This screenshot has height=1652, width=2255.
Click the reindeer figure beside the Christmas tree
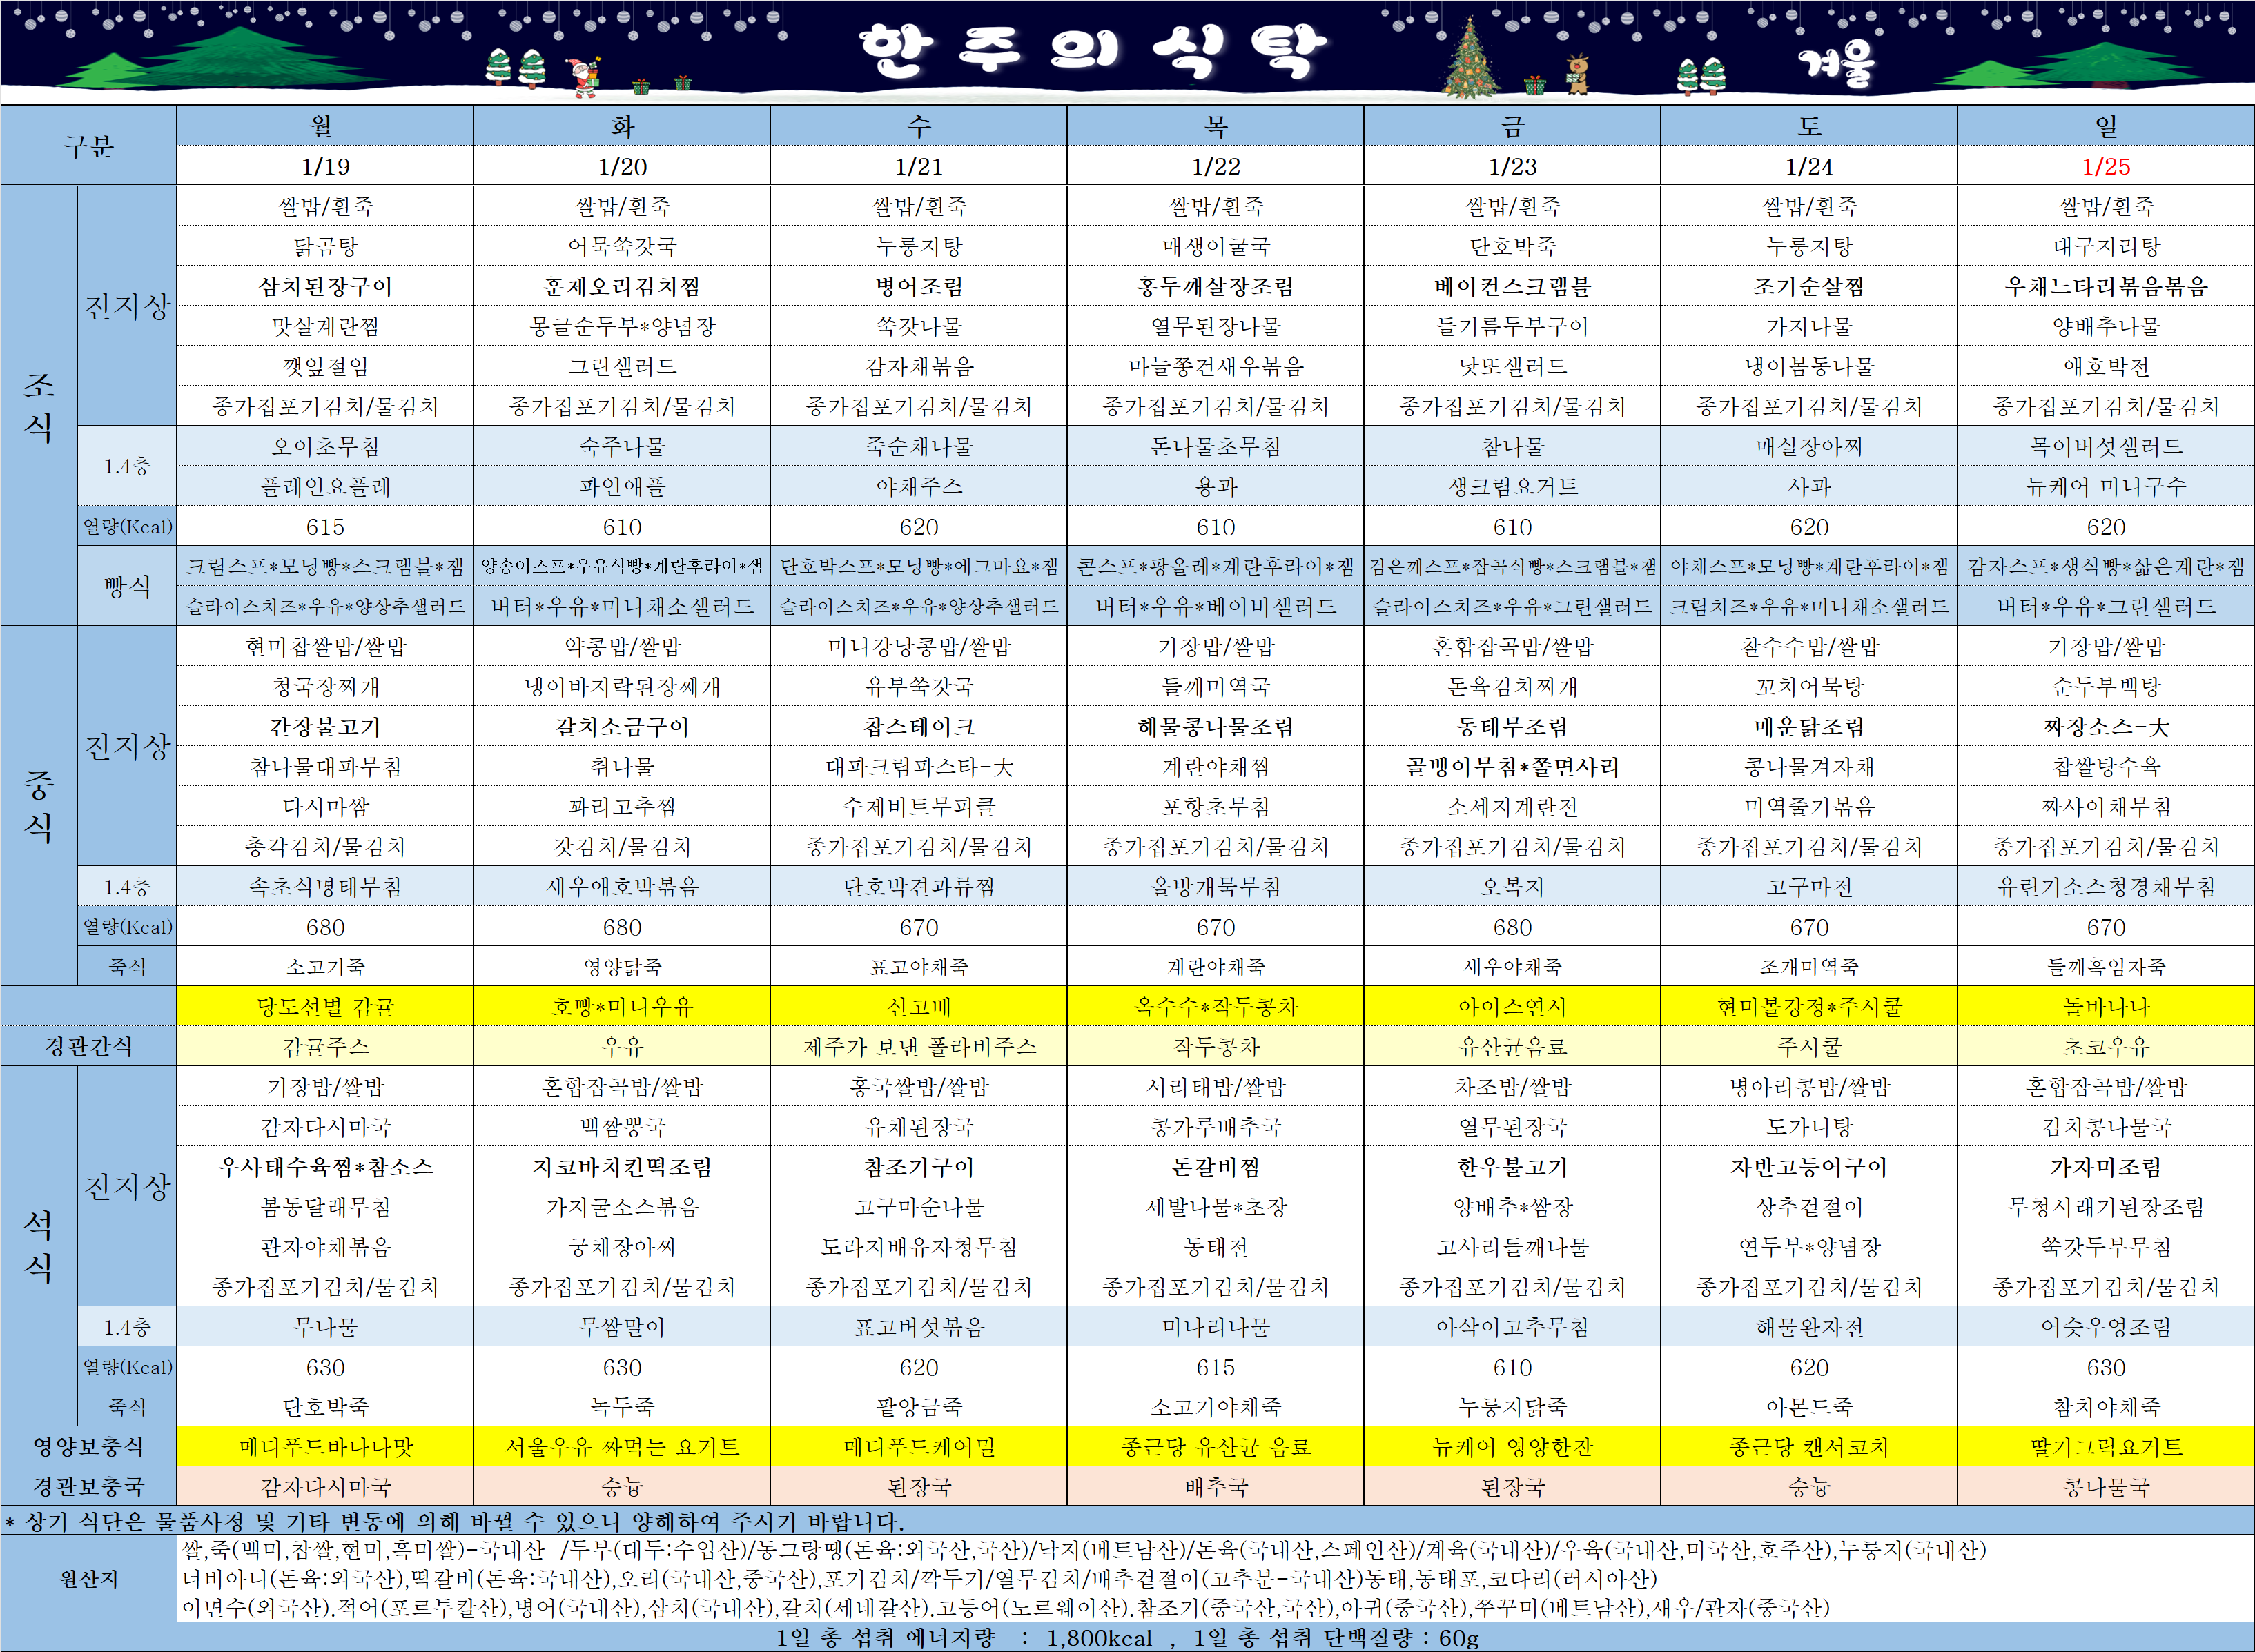[1578, 74]
